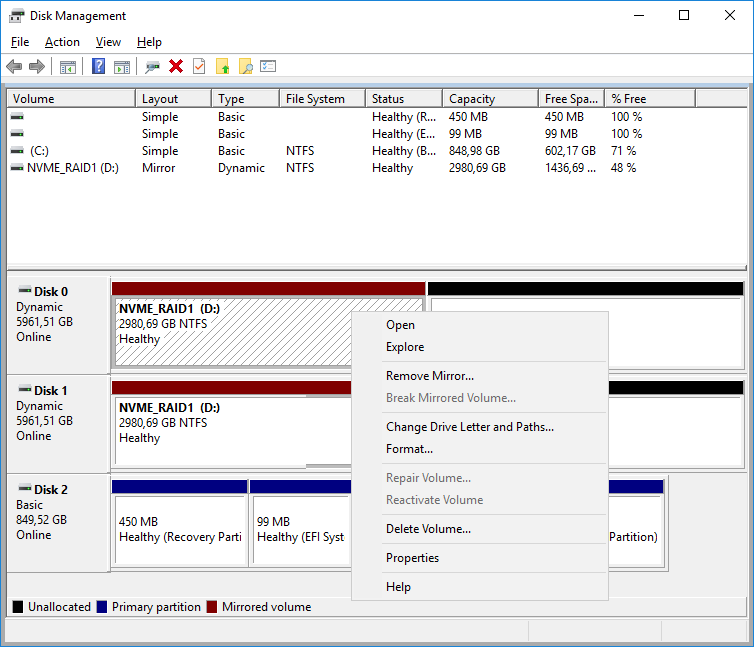Open the Action menu
Screen dimensions: 754x647
pyautogui.click(x=62, y=42)
